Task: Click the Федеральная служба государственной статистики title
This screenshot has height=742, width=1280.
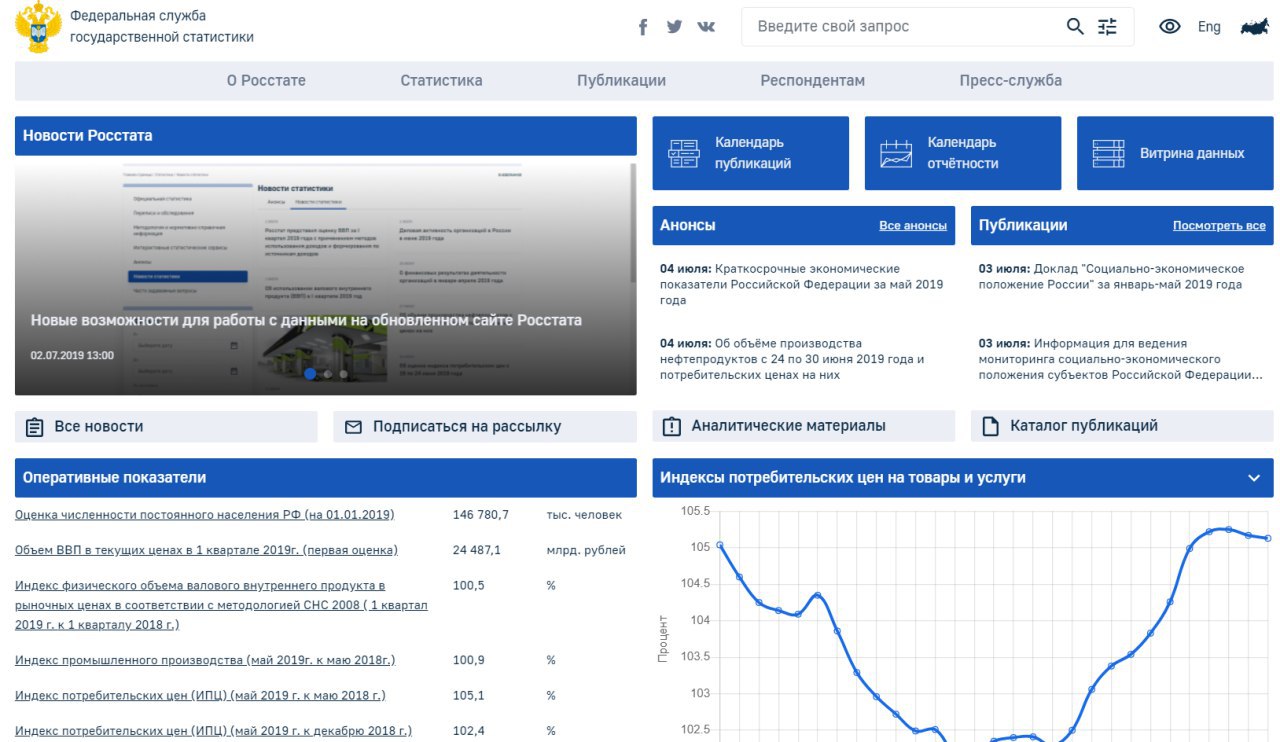Action: 162,27
